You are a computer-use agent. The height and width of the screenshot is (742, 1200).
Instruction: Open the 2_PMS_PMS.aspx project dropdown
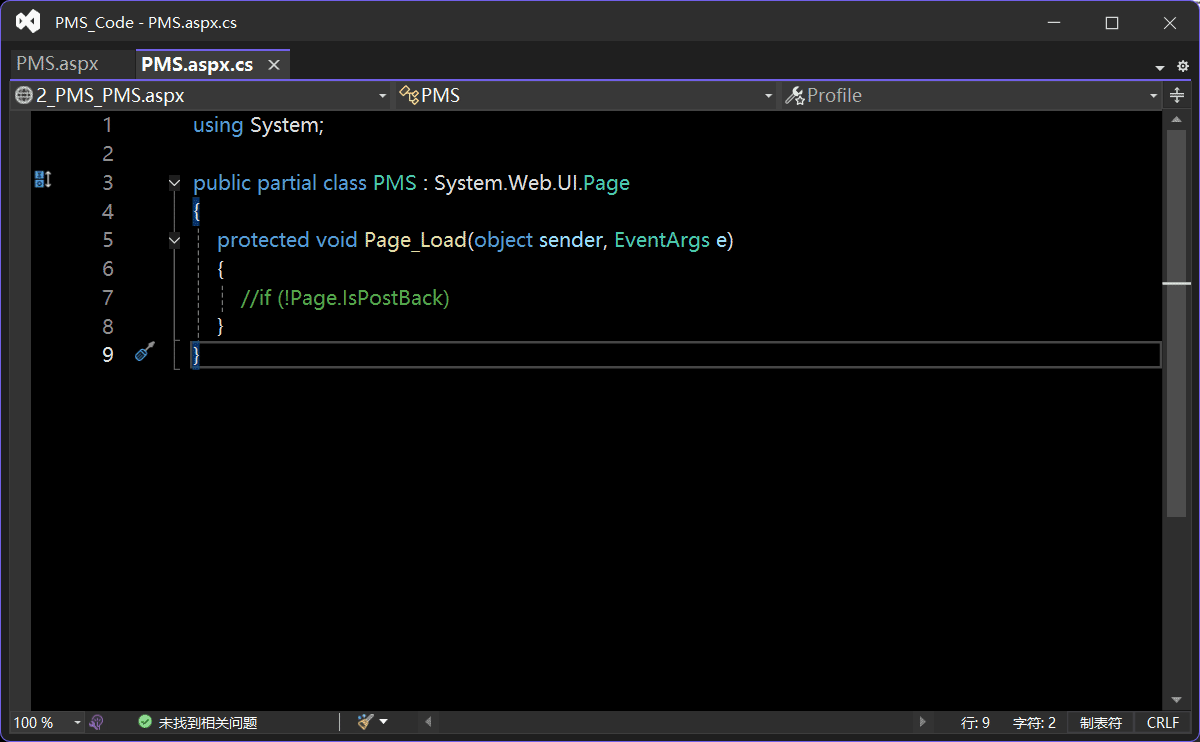coord(200,95)
